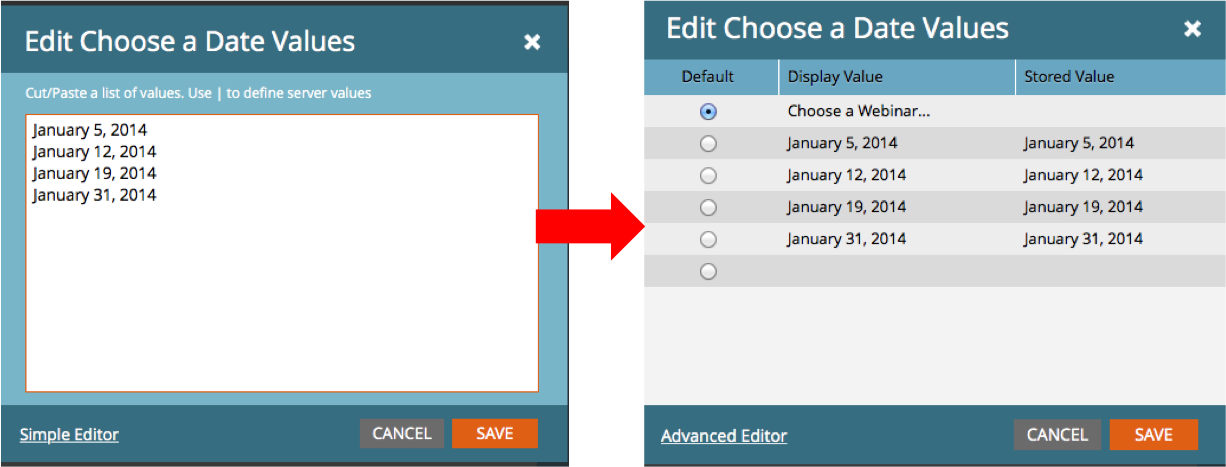Choose the January 19, 2014 default radio button

tap(708, 208)
